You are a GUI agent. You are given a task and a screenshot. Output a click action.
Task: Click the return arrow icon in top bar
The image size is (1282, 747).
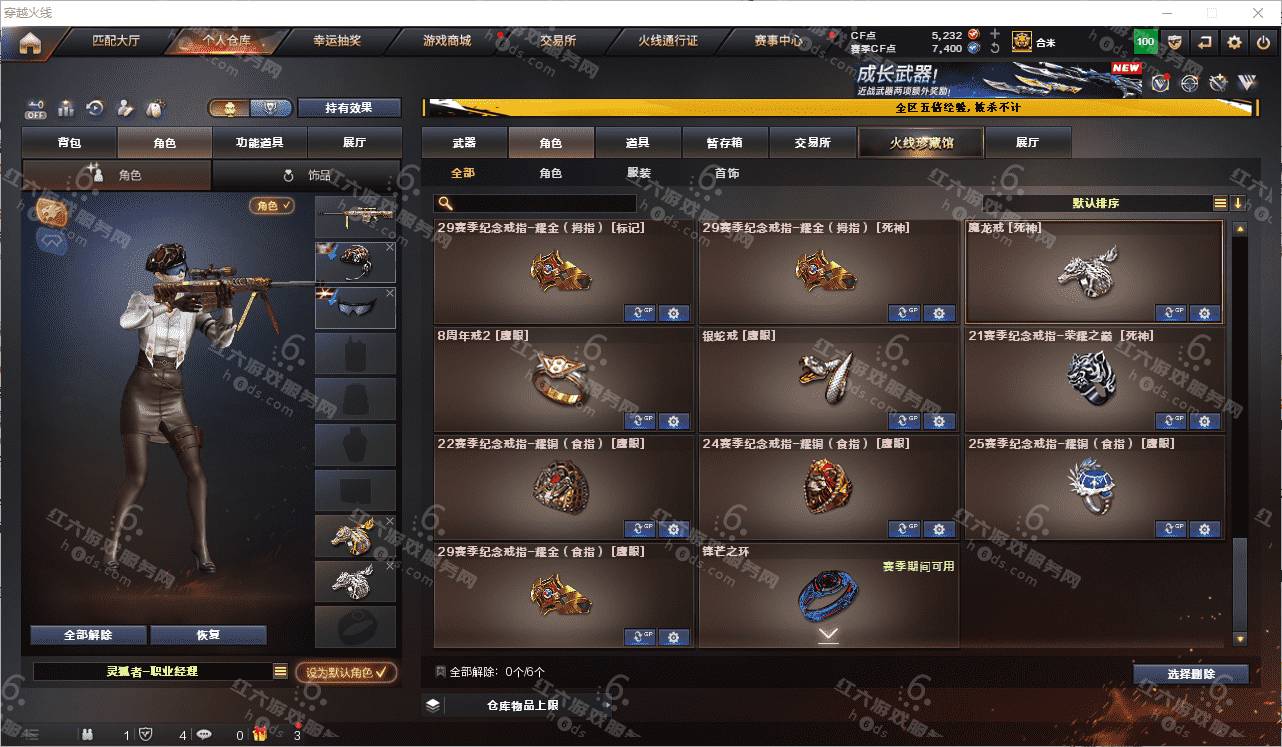tap(1205, 42)
